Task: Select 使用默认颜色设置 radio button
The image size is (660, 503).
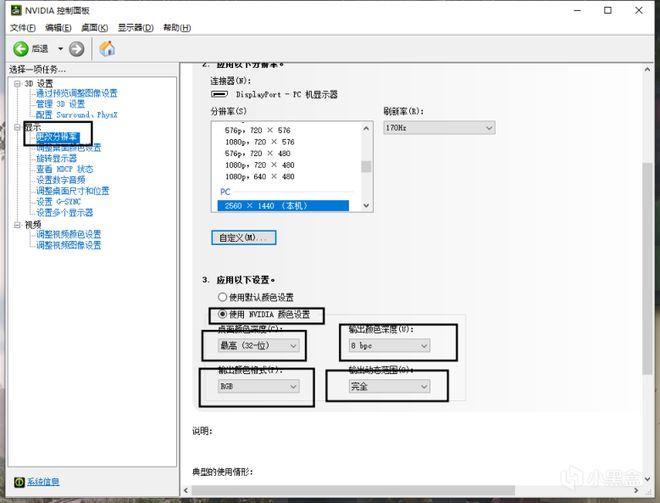Action: (221, 297)
